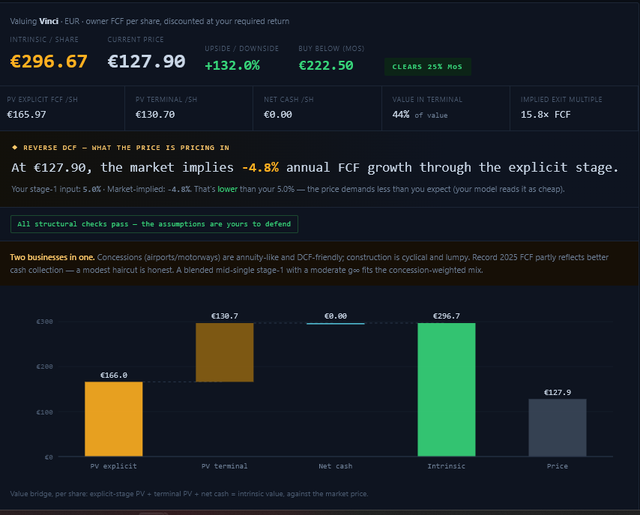Click the 44% of value stat
This screenshot has width=640, height=515.
tap(420, 115)
